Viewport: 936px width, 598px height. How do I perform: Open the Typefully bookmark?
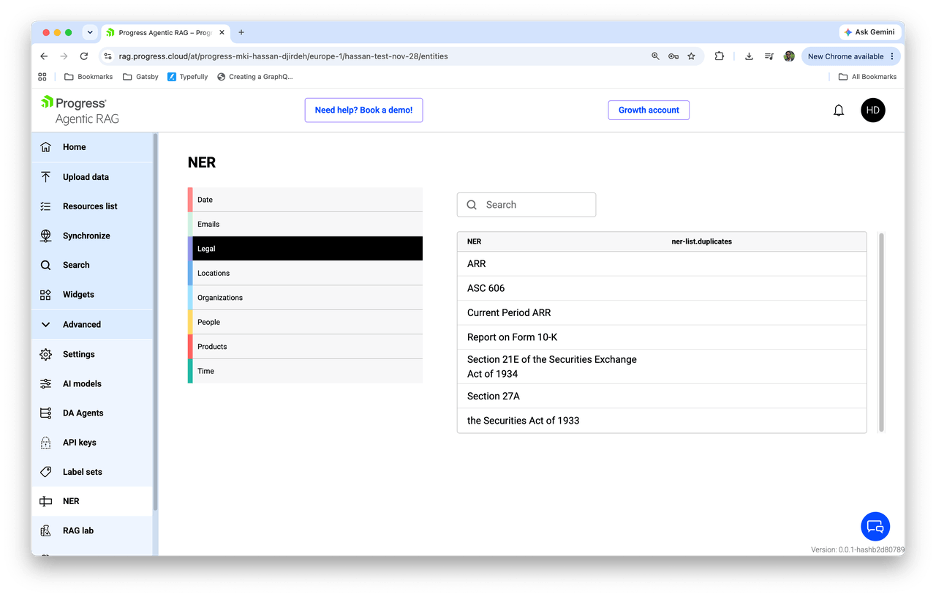point(187,76)
